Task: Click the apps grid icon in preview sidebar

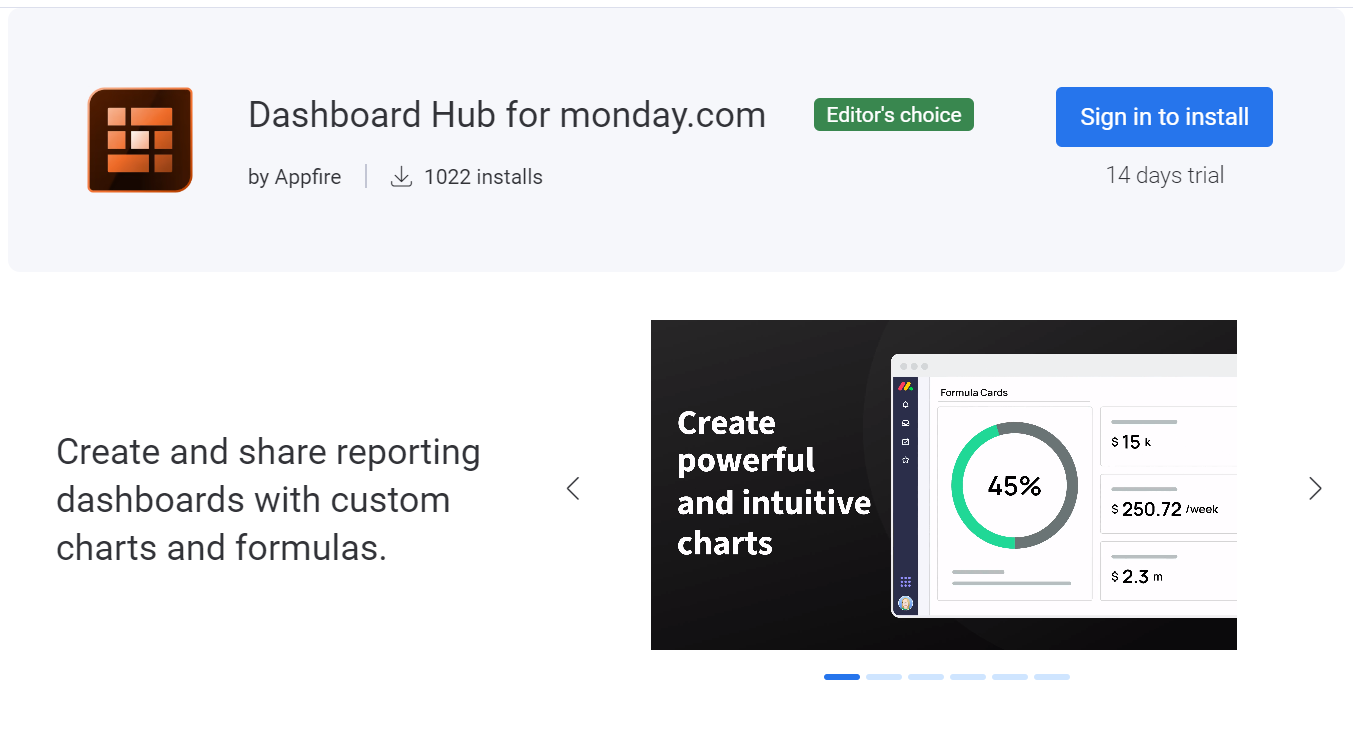Action: (x=906, y=582)
